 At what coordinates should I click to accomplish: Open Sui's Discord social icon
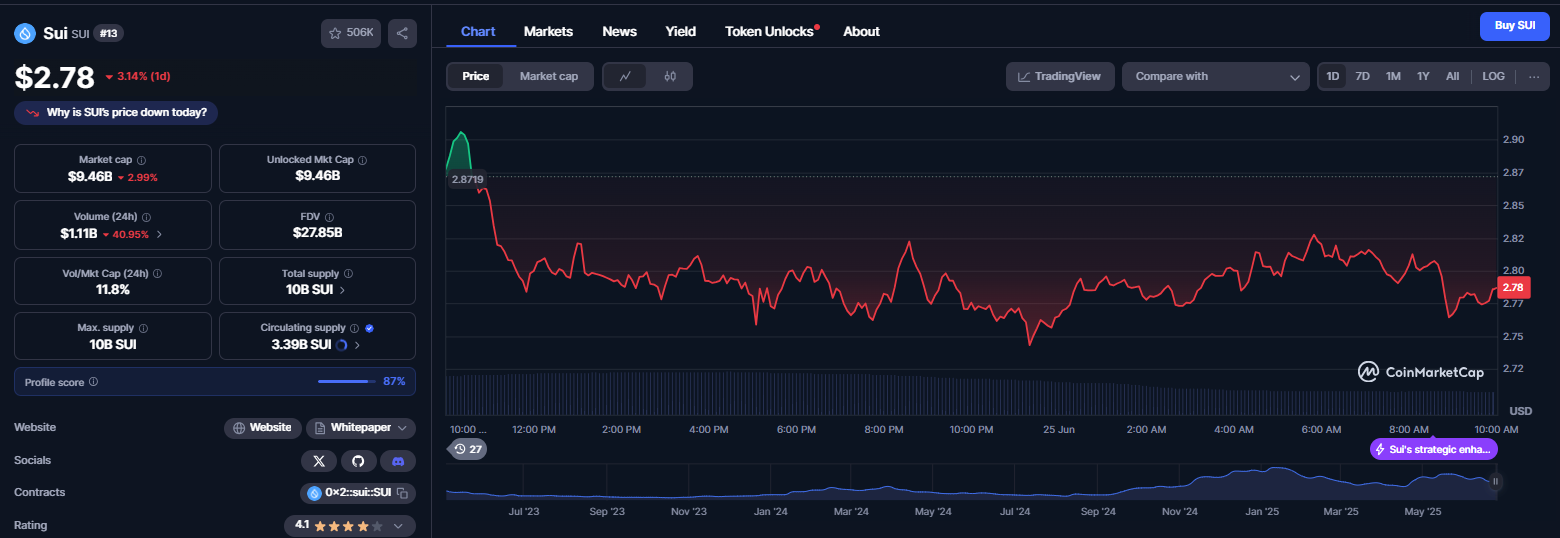(x=398, y=461)
